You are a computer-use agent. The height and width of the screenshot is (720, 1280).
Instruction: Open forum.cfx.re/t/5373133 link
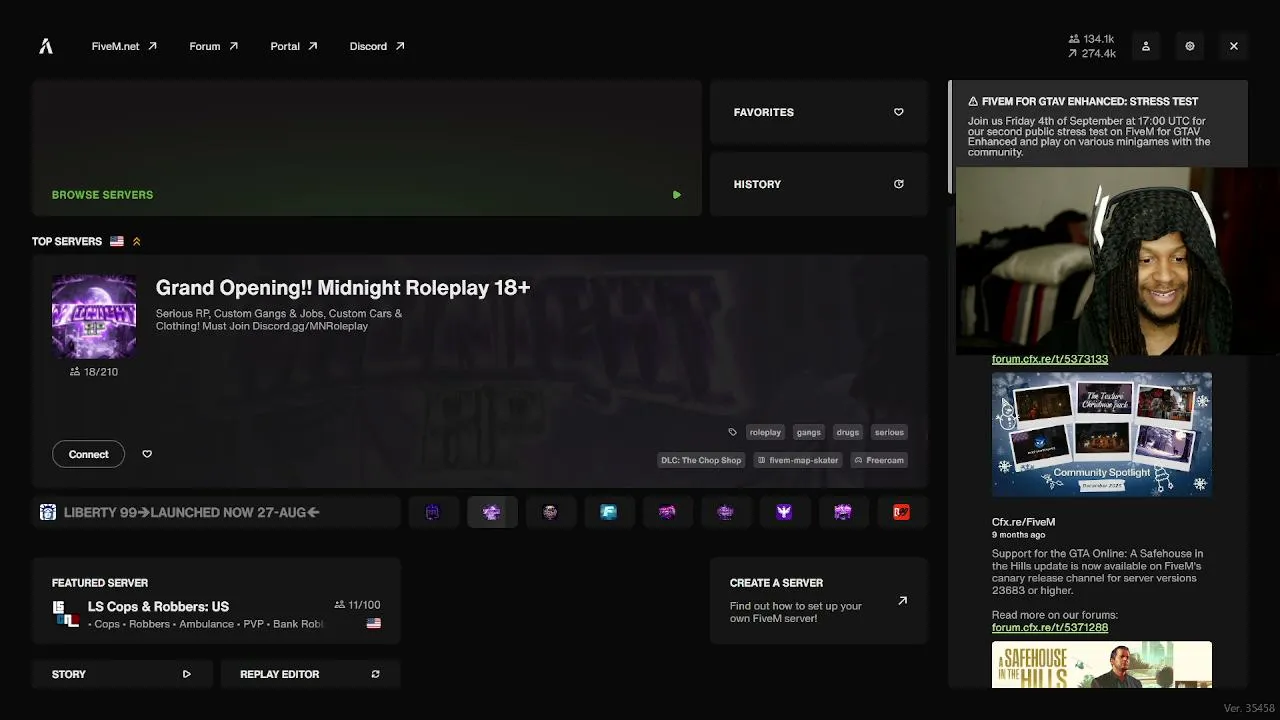[x=1050, y=359]
